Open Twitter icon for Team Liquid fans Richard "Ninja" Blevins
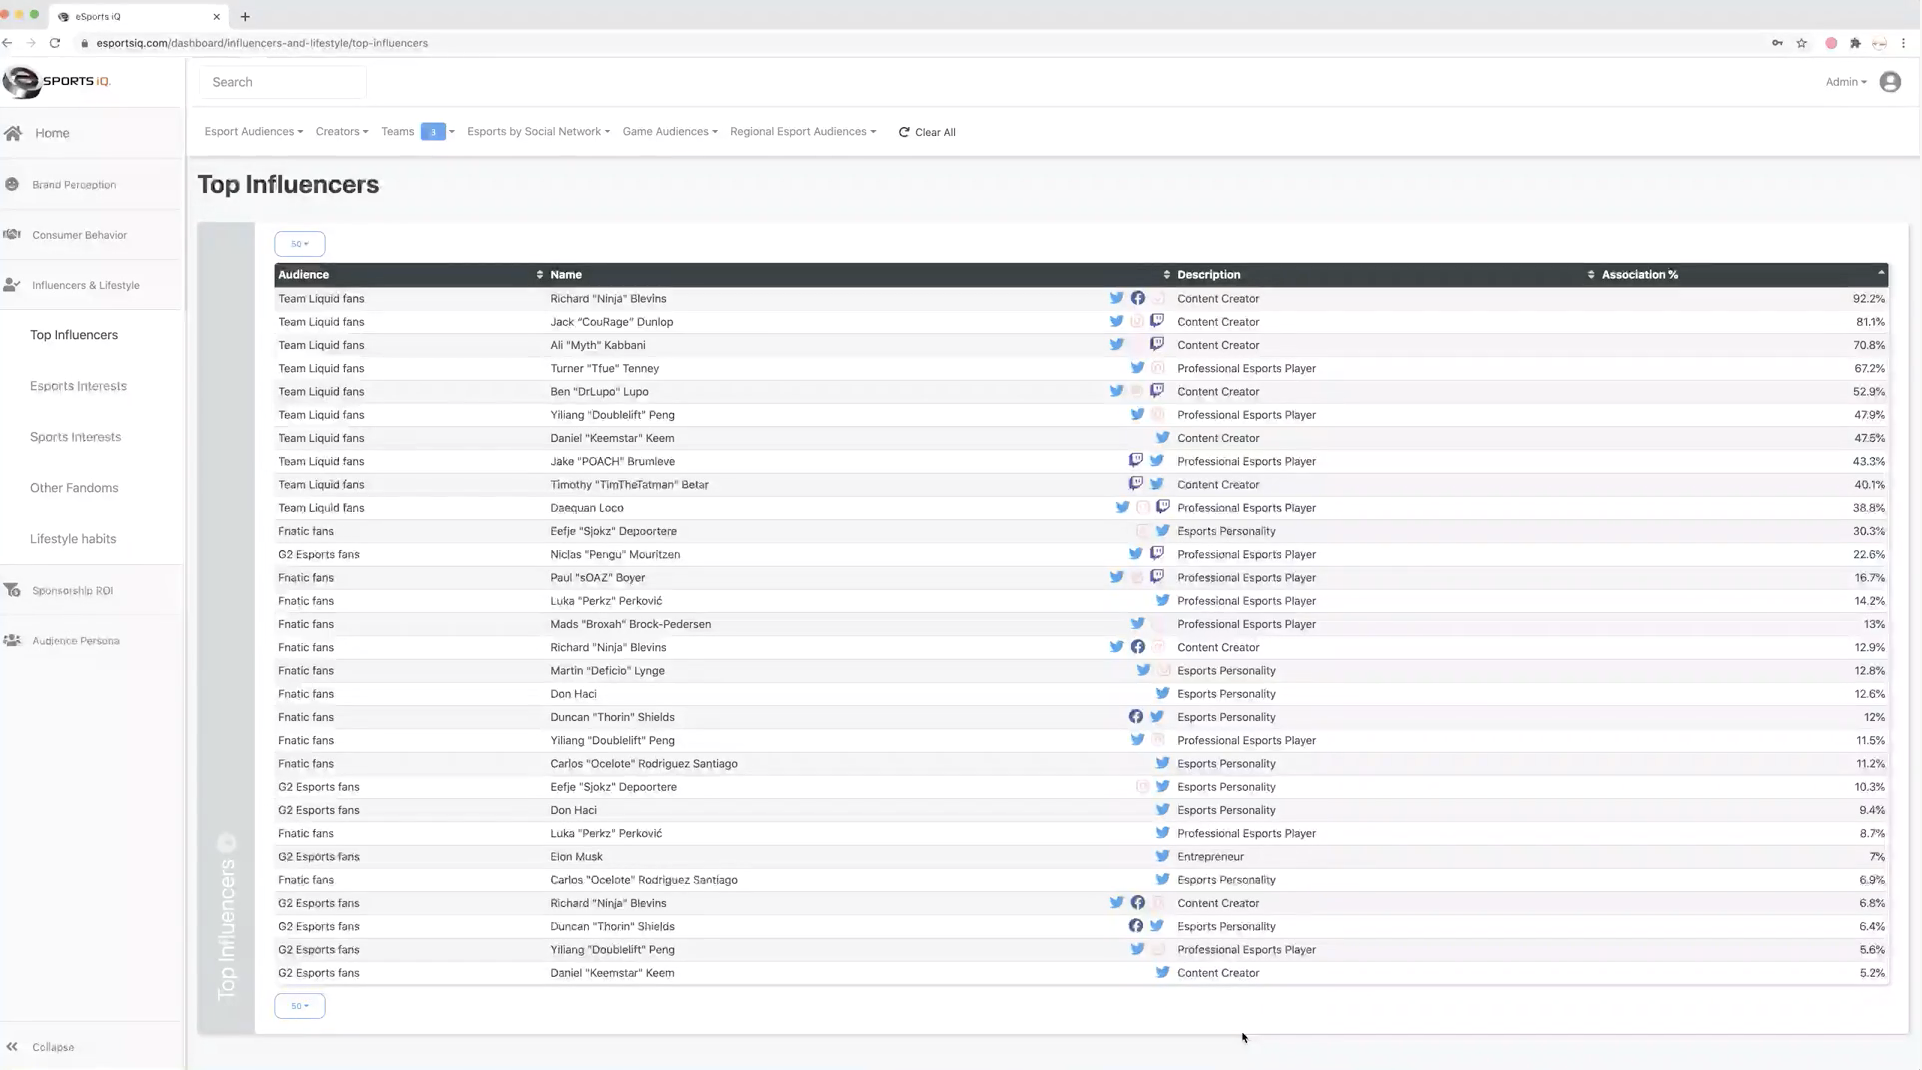Viewport: 1922px width, 1070px height. pyautogui.click(x=1116, y=298)
